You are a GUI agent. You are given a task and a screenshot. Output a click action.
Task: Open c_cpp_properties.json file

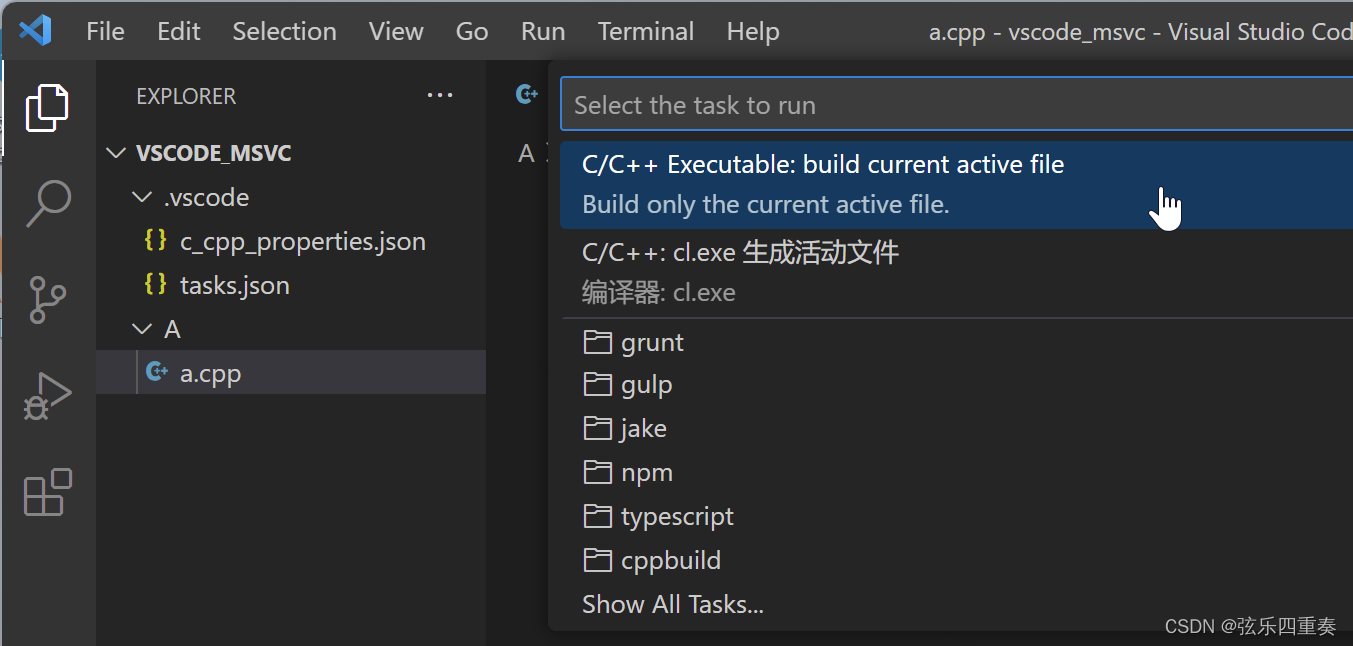click(x=302, y=241)
